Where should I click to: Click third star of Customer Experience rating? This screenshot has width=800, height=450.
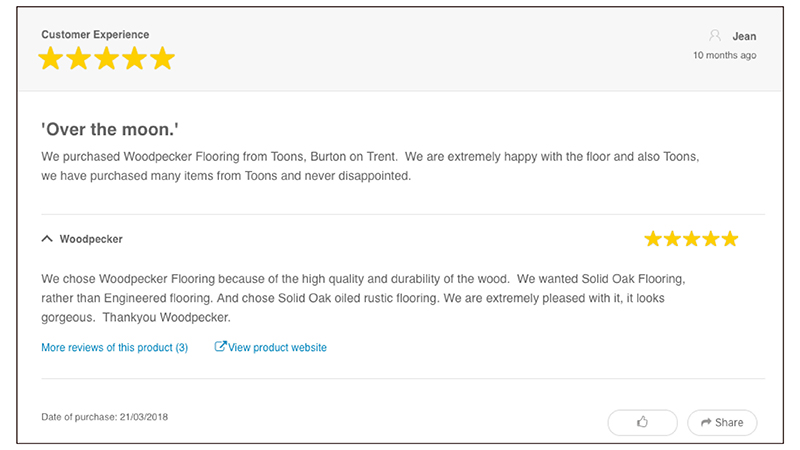[x=106, y=59]
